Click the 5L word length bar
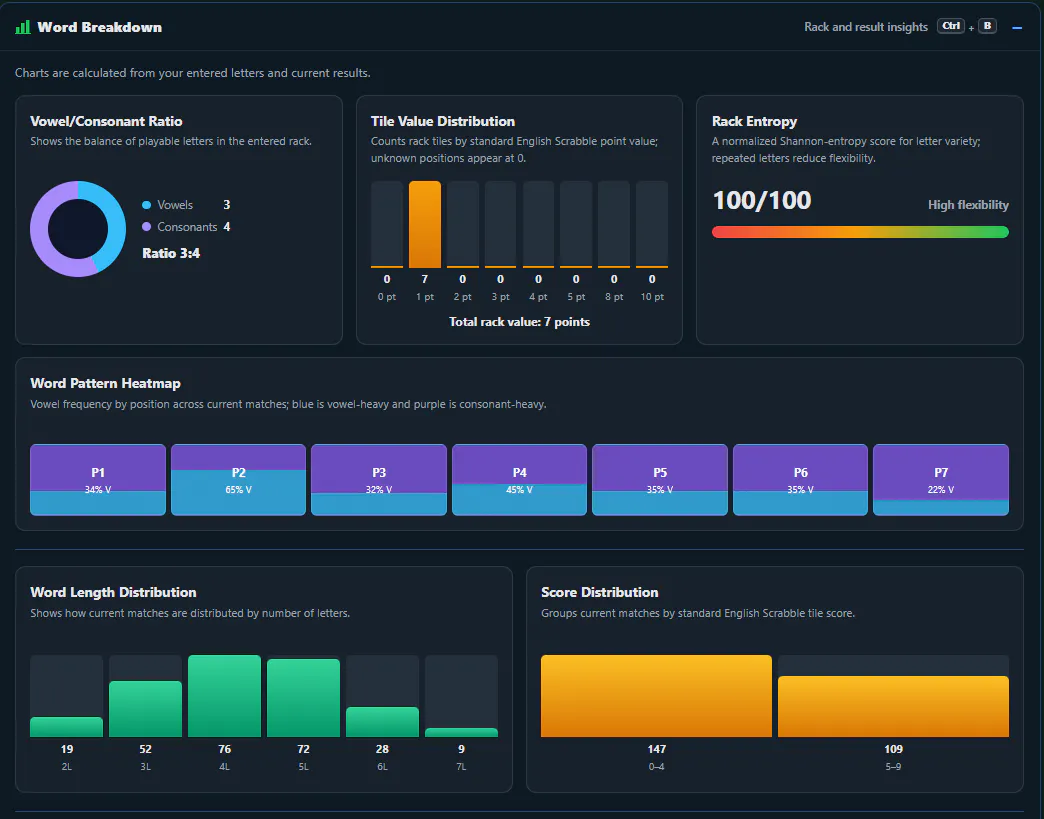Screen dimensions: 1044x819 [x=304, y=696]
